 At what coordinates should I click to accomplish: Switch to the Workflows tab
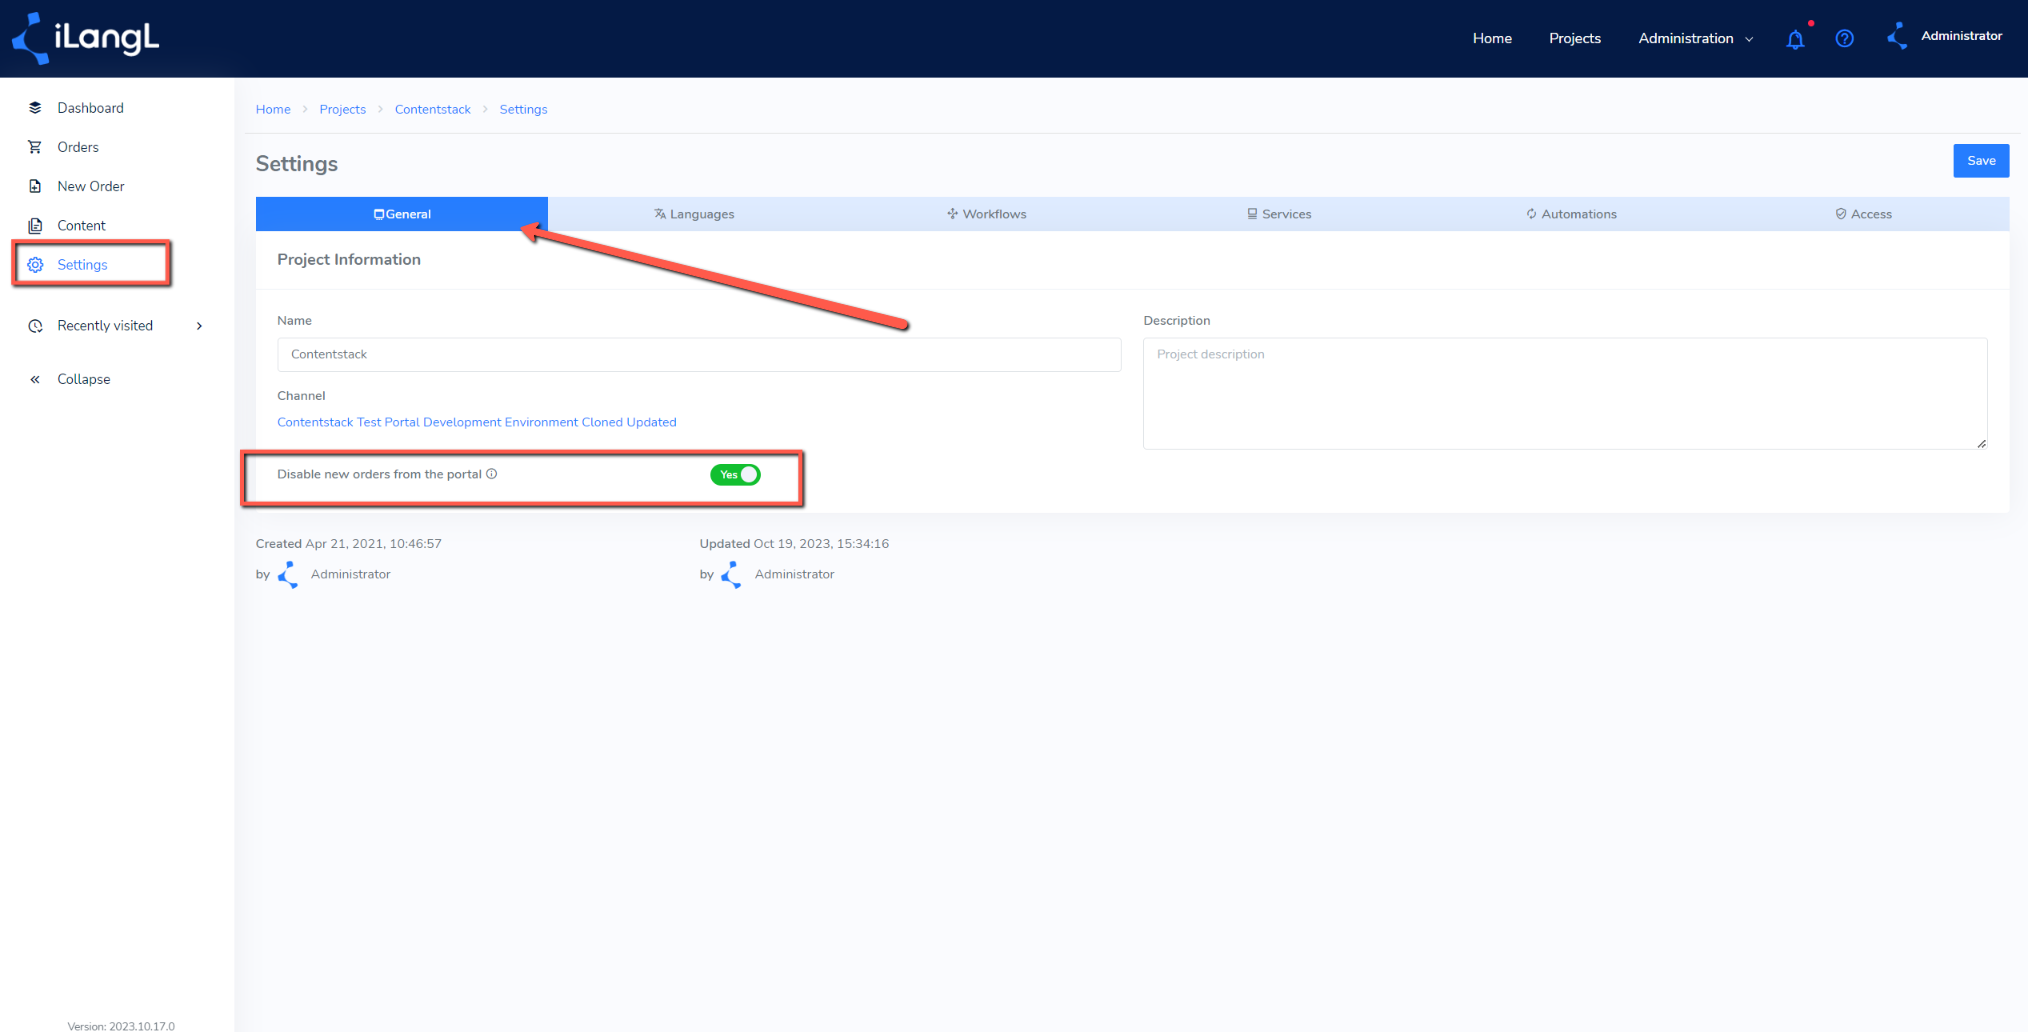coord(986,214)
